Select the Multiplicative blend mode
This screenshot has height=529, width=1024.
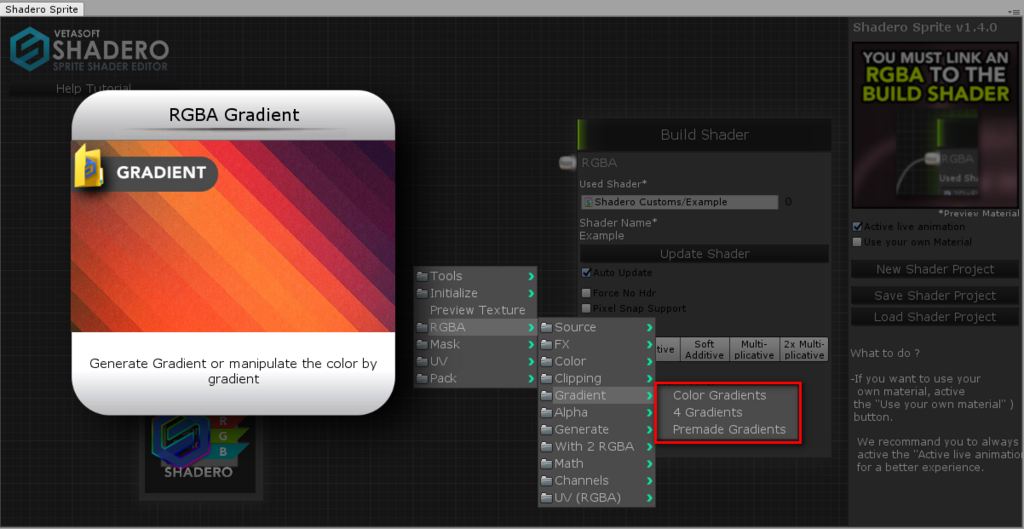point(754,349)
